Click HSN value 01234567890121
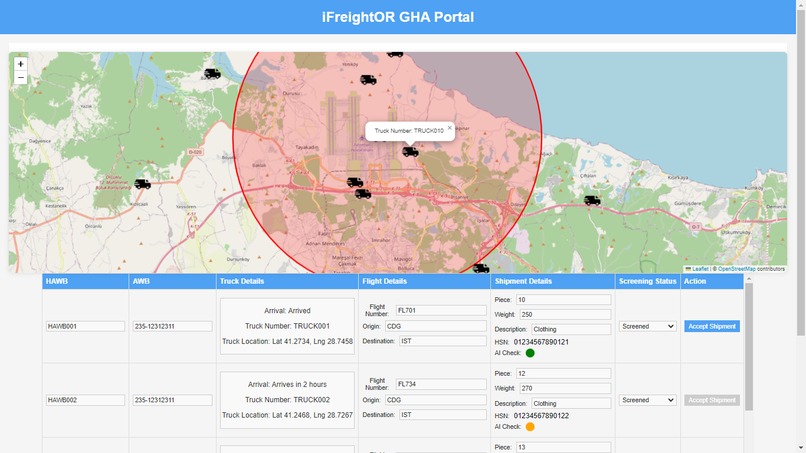 pos(541,342)
